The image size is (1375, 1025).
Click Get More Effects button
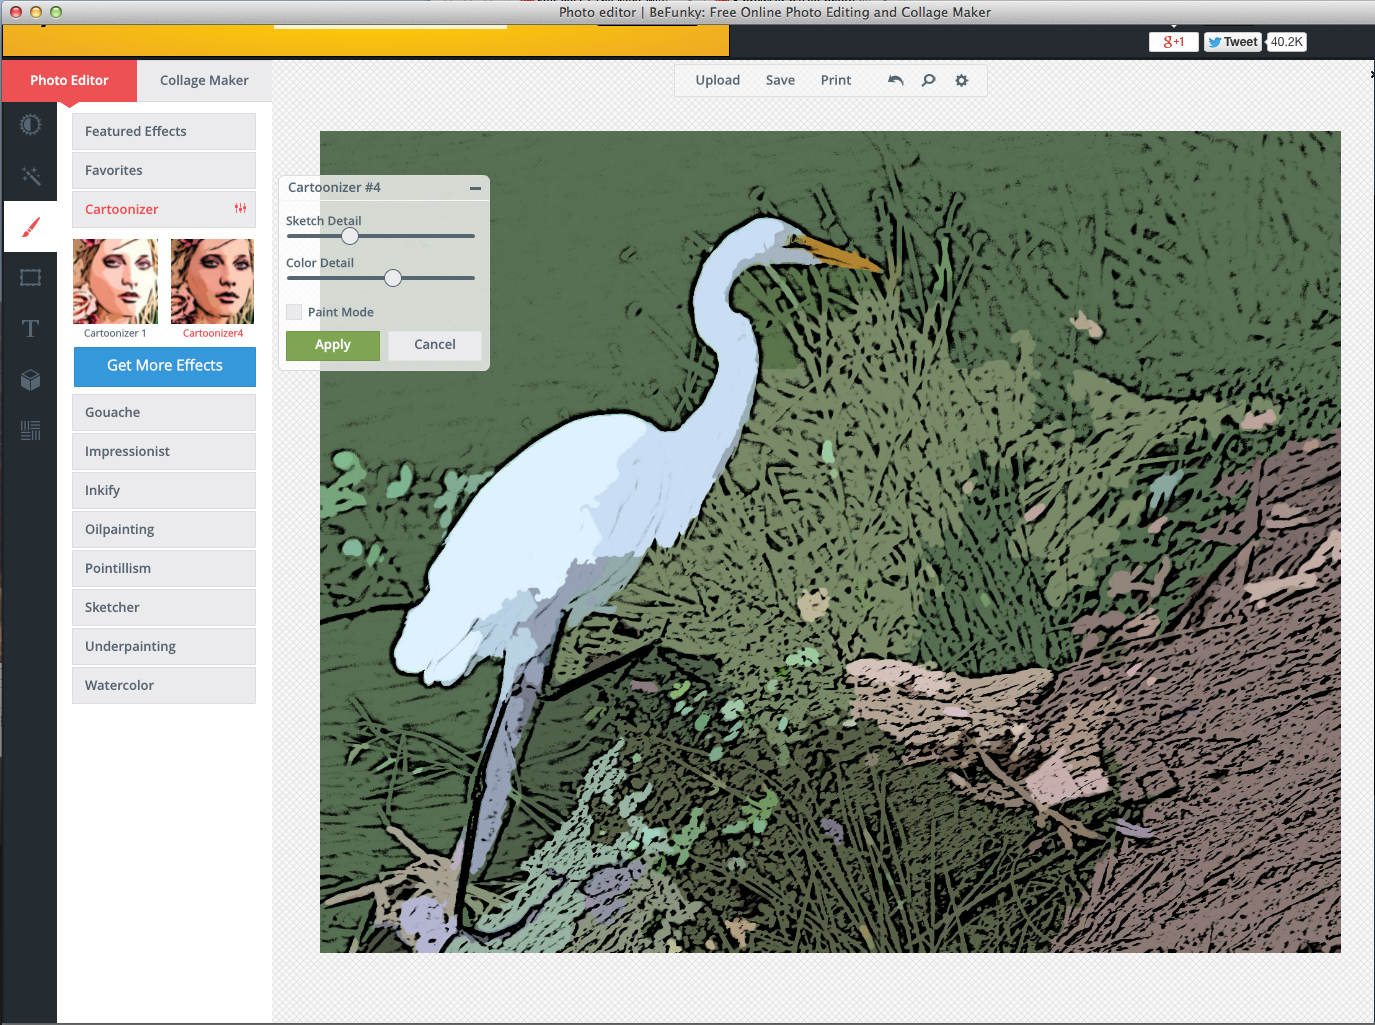click(x=165, y=366)
